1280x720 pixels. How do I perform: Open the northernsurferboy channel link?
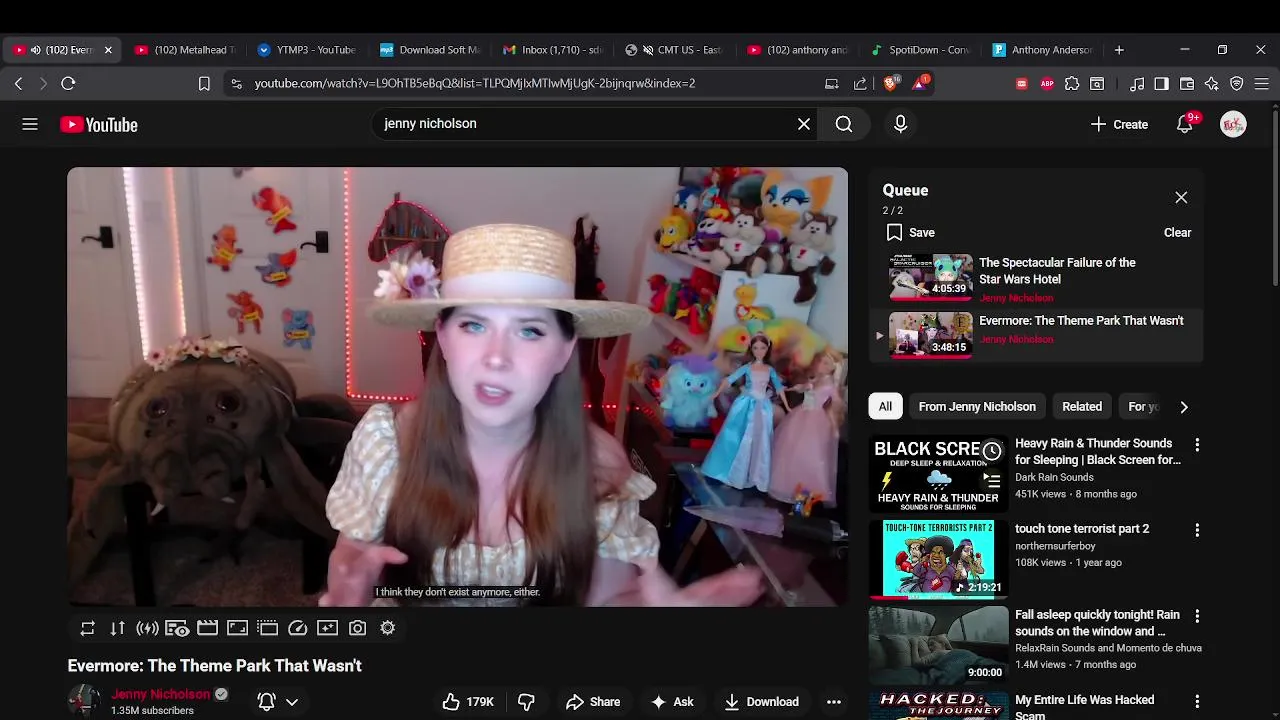[x=1055, y=546]
